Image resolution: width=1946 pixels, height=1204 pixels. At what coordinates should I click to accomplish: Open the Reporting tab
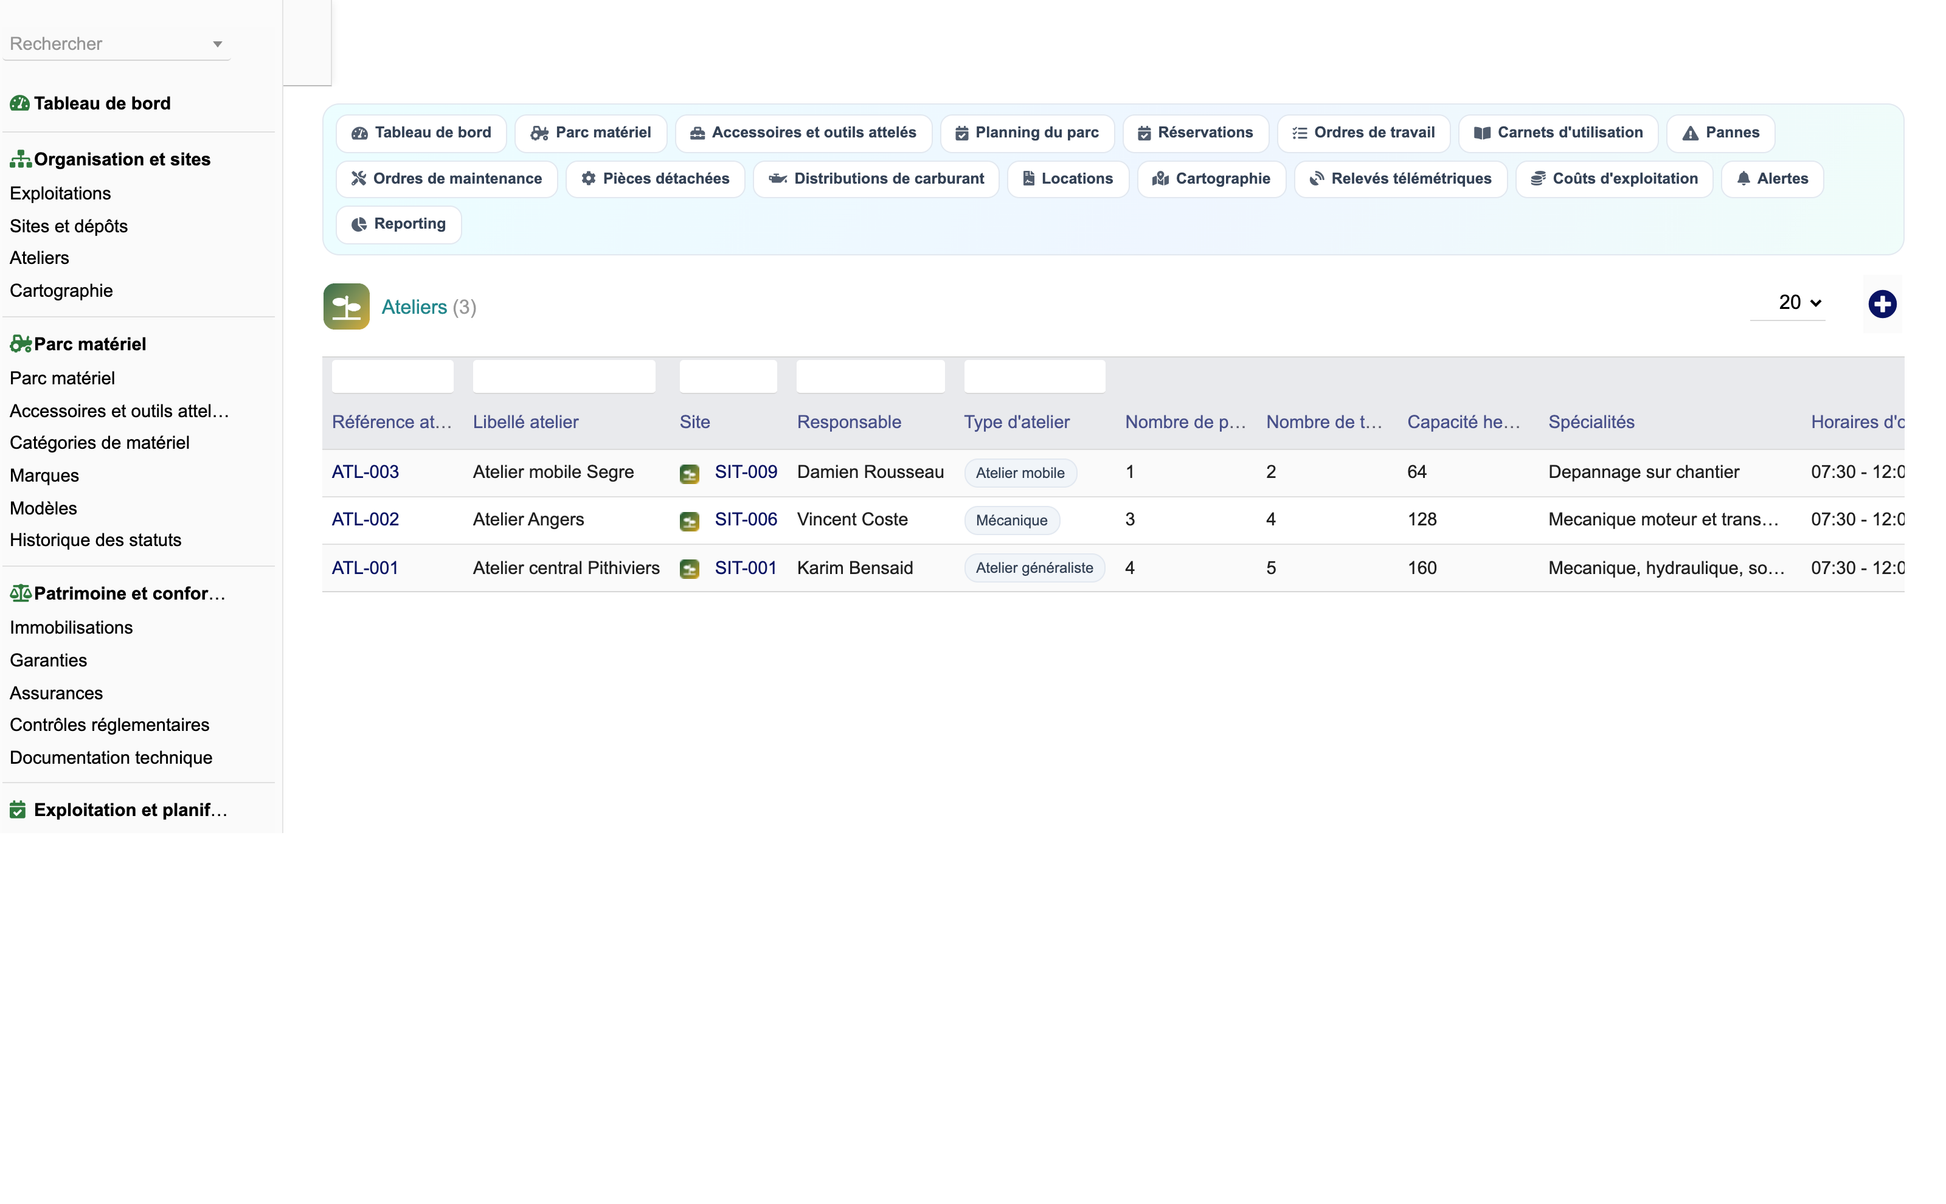coord(398,224)
